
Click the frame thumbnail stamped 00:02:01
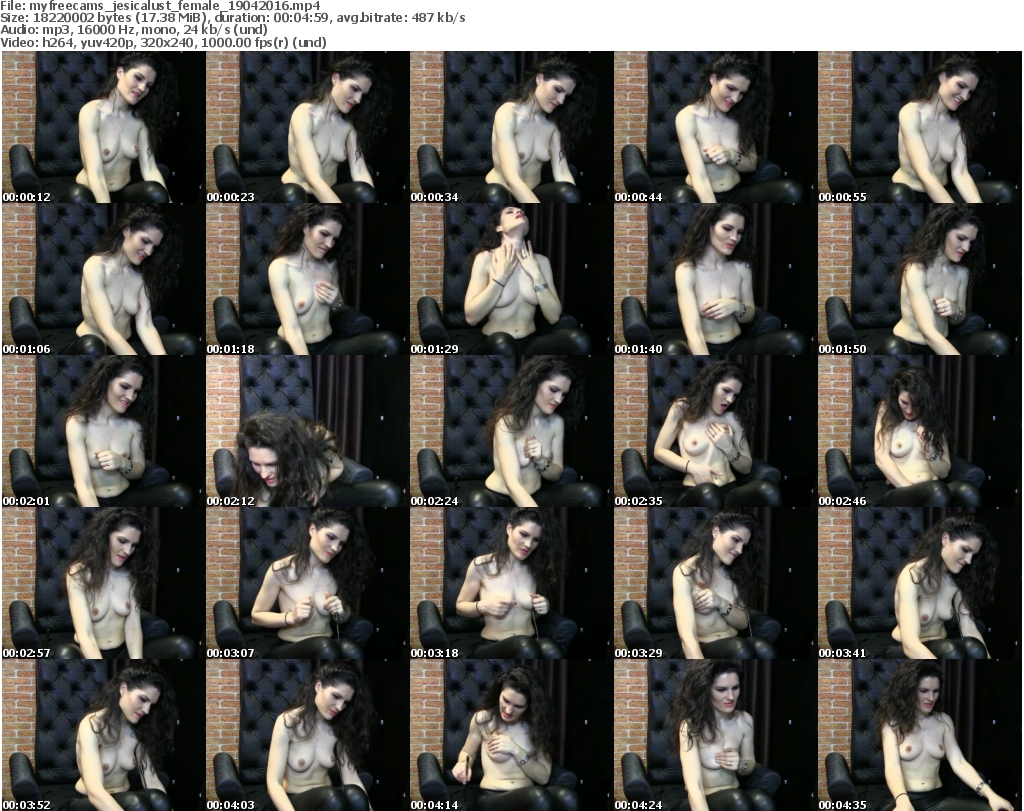[x=103, y=432]
